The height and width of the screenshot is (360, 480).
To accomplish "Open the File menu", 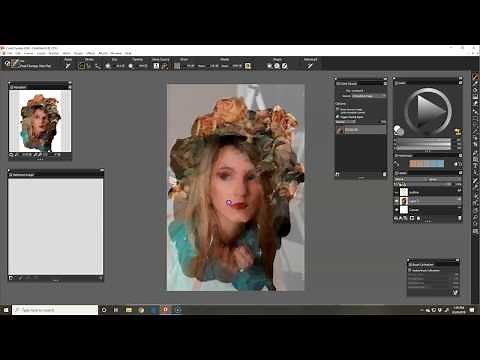I will [x=10, y=53].
